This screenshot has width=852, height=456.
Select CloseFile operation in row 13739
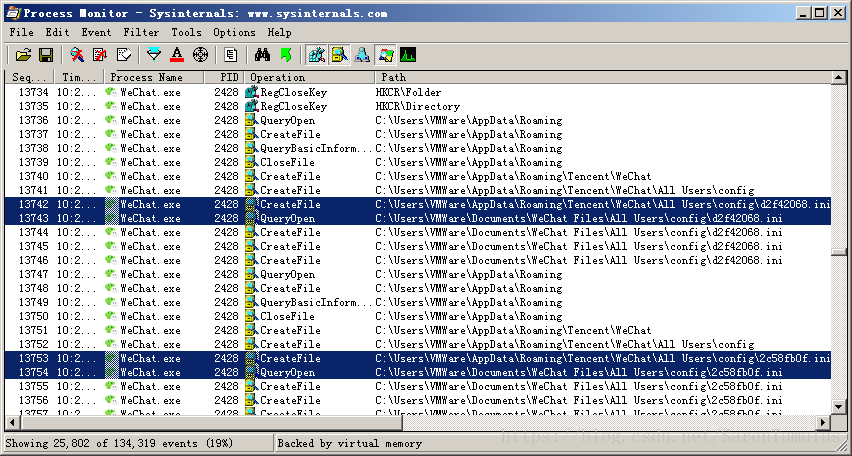pos(287,163)
